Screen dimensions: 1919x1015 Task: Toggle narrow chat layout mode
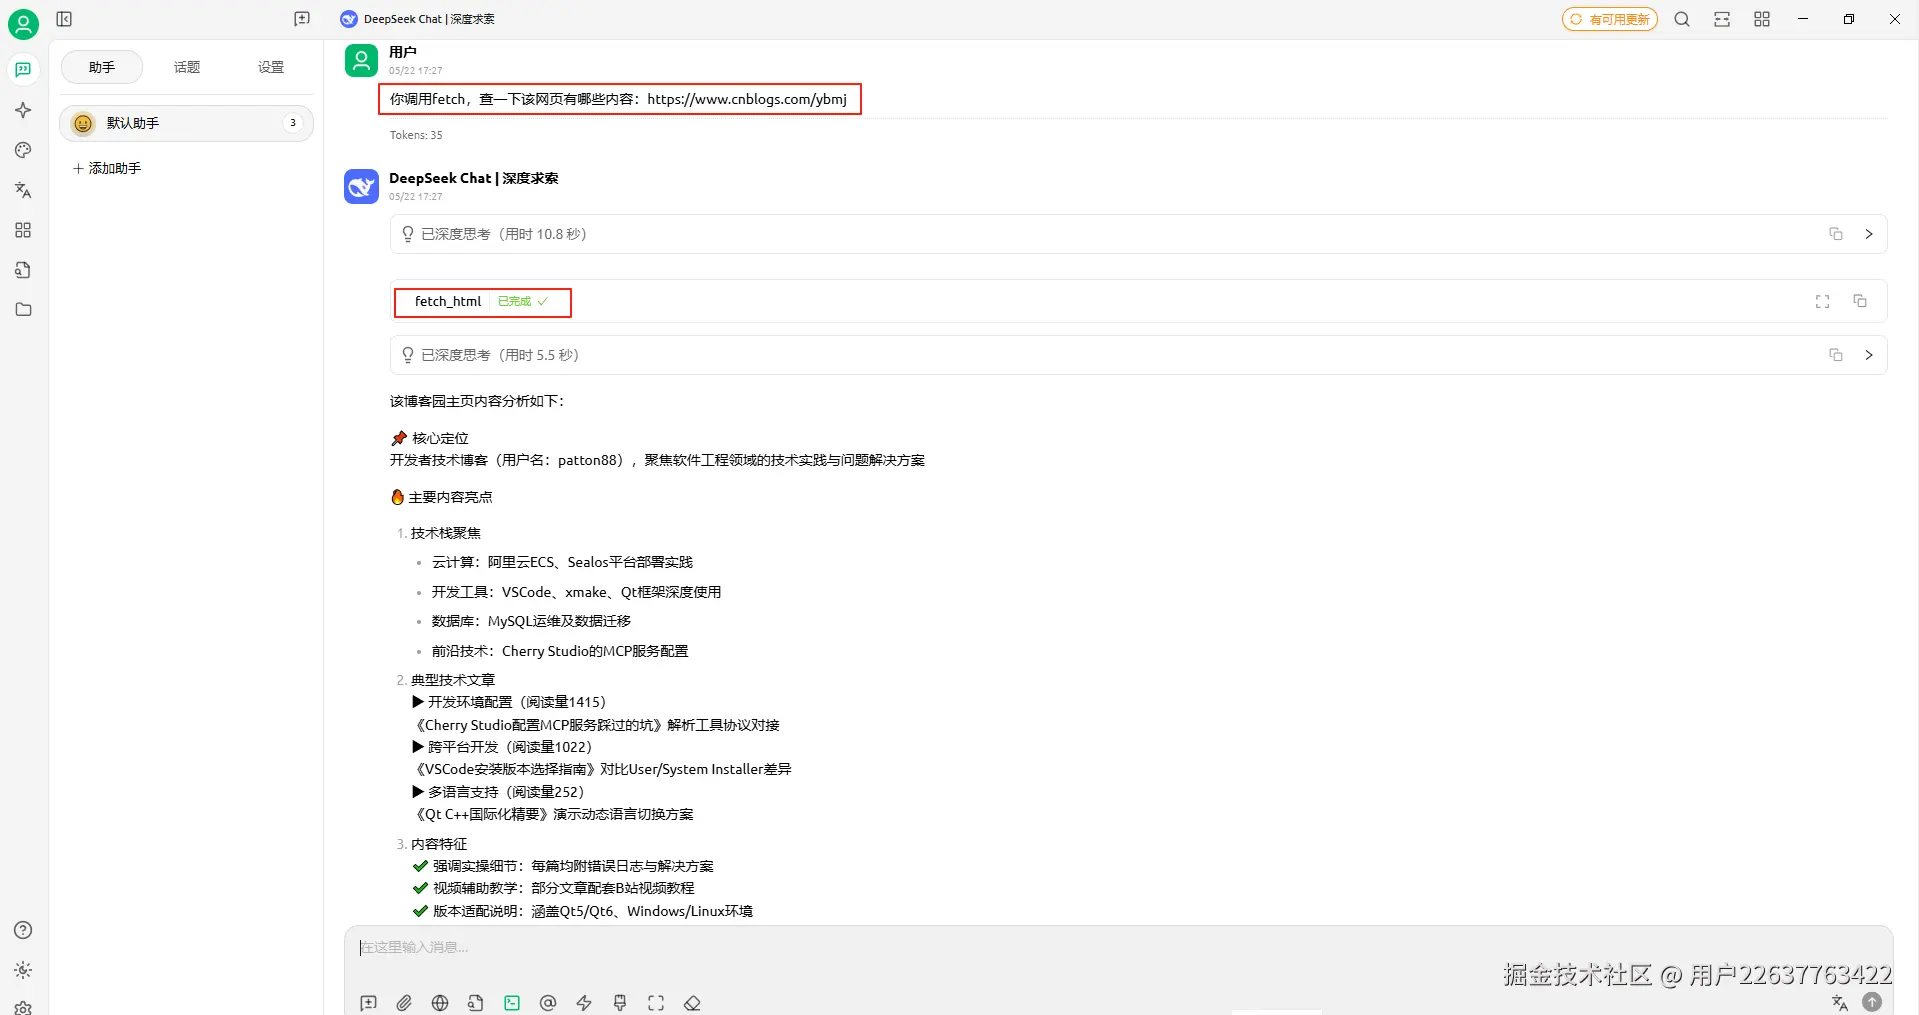point(1722,19)
